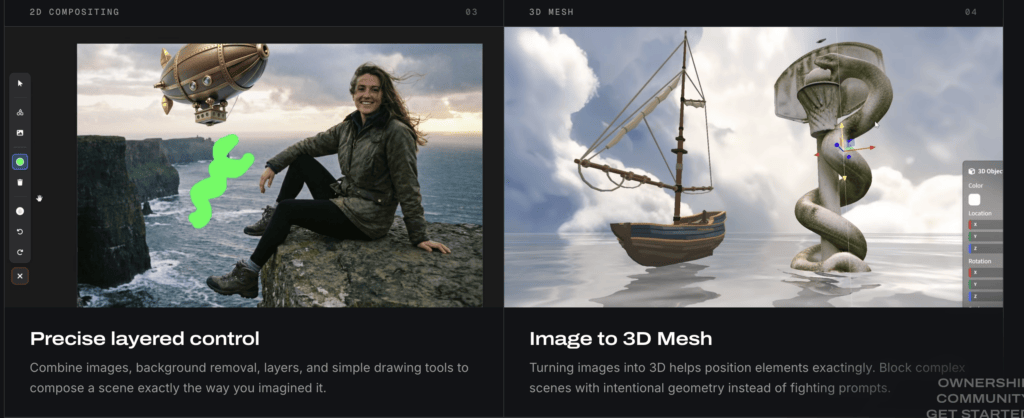Click the Location Z field

985,248
